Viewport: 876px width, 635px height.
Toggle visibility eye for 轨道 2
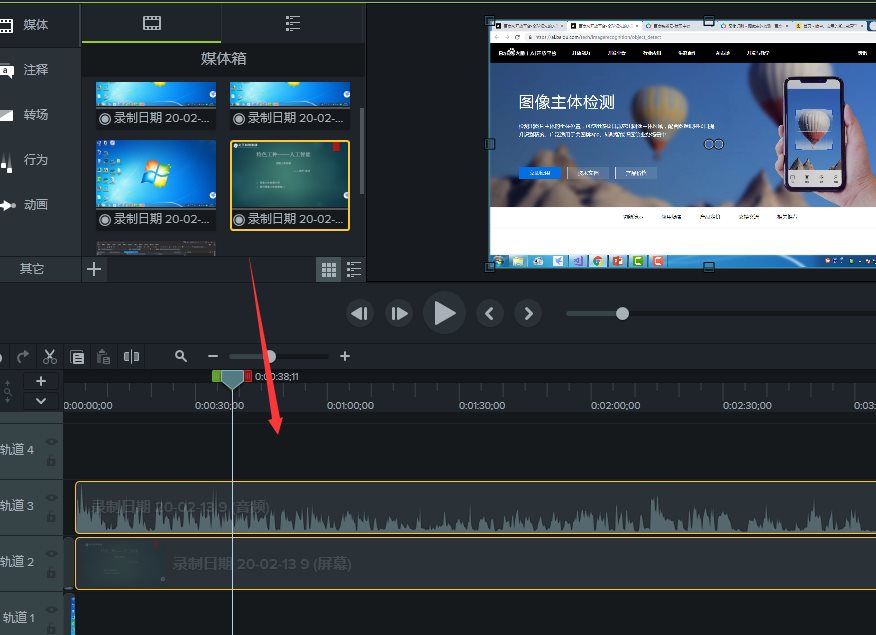pos(51,554)
